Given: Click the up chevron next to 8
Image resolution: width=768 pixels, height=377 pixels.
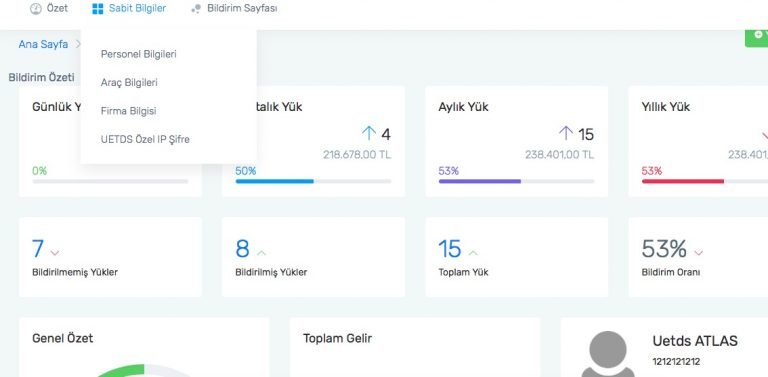Looking at the screenshot, I should [262, 253].
